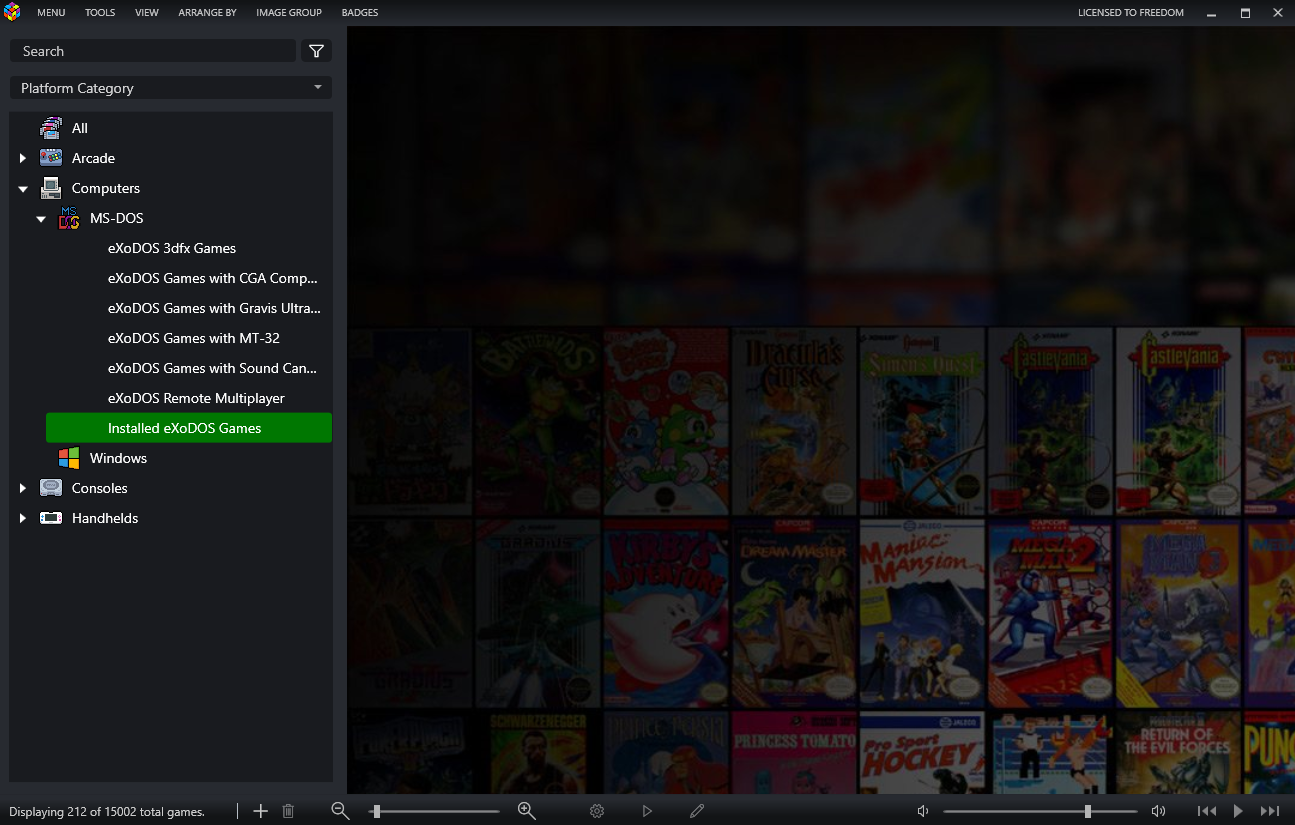Click the trash delete icon
The width and height of the screenshot is (1295, 825).
pos(288,811)
